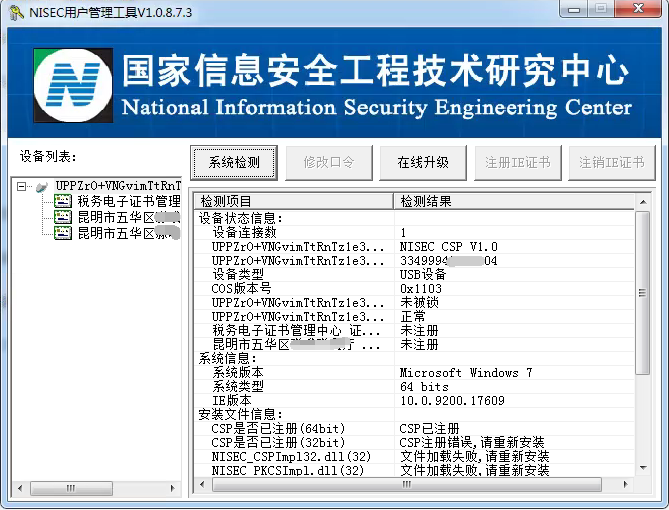Select the 系统类型 row
The image size is (669, 510).
click(x=414, y=387)
